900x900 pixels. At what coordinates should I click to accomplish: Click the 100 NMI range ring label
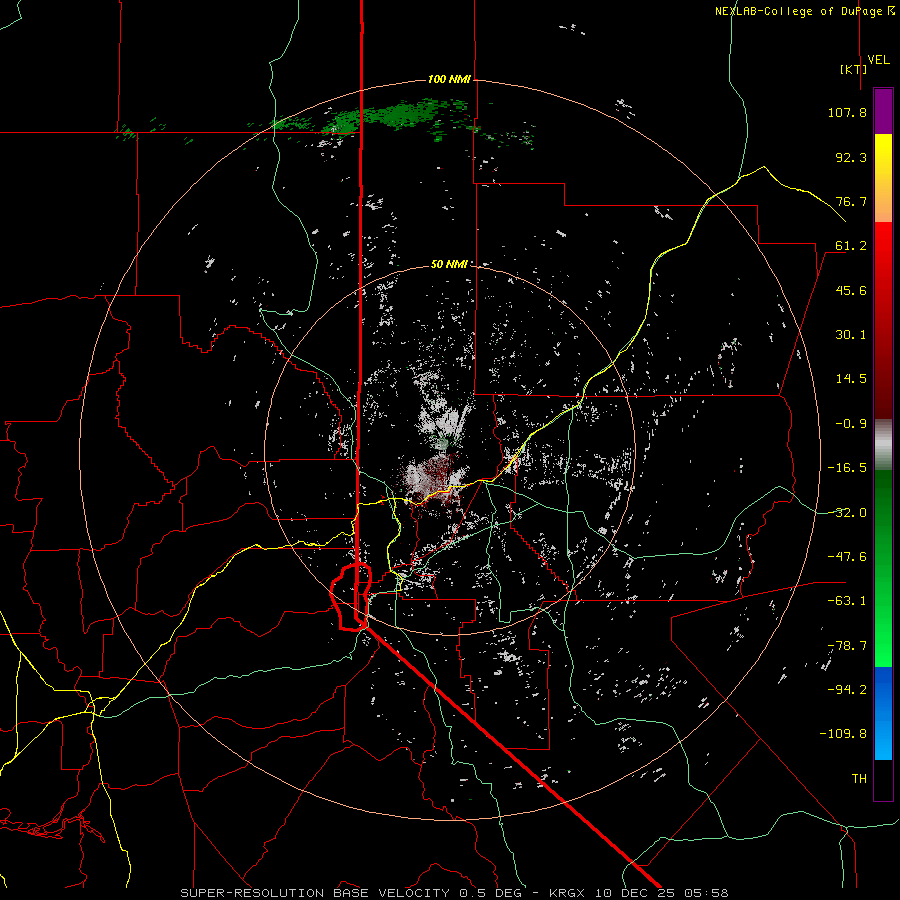click(449, 79)
